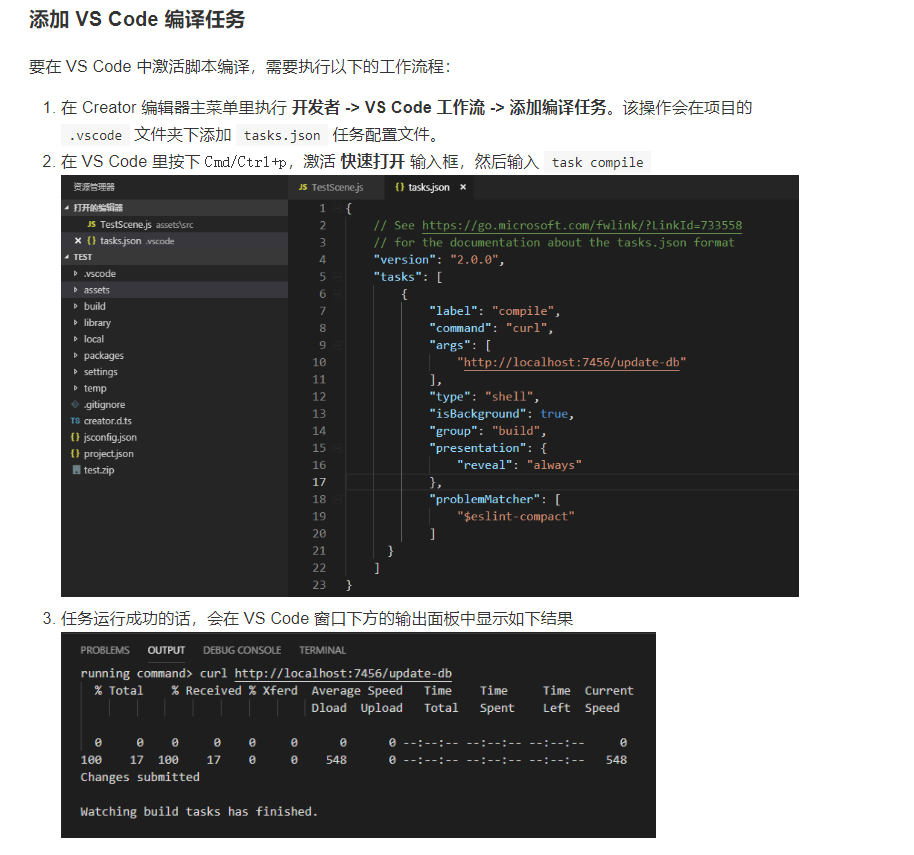Switch to the OUTPUT panel tab
This screenshot has height=855, width=914.
pyautogui.click(x=166, y=650)
